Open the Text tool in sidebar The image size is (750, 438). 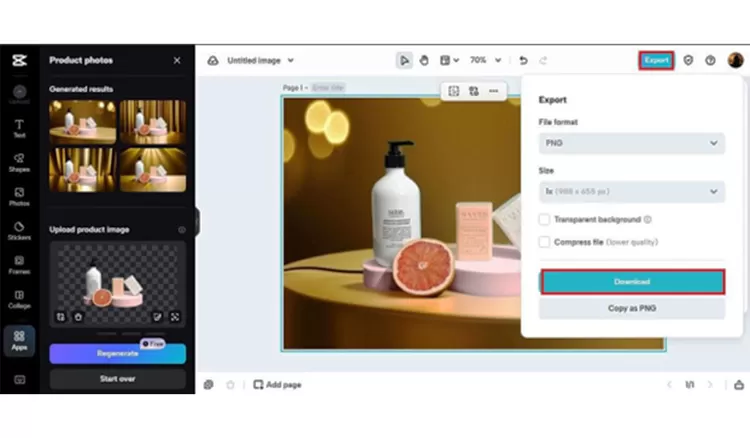click(x=19, y=129)
